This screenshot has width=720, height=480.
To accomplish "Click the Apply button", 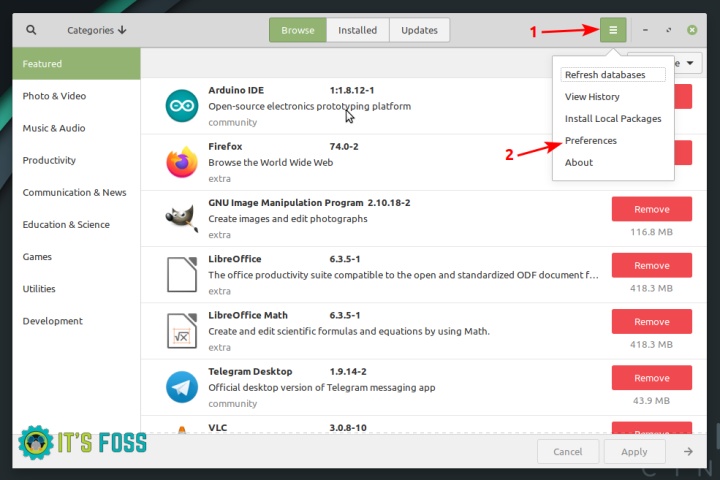I will pyautogui.click(x=635, y=452).
